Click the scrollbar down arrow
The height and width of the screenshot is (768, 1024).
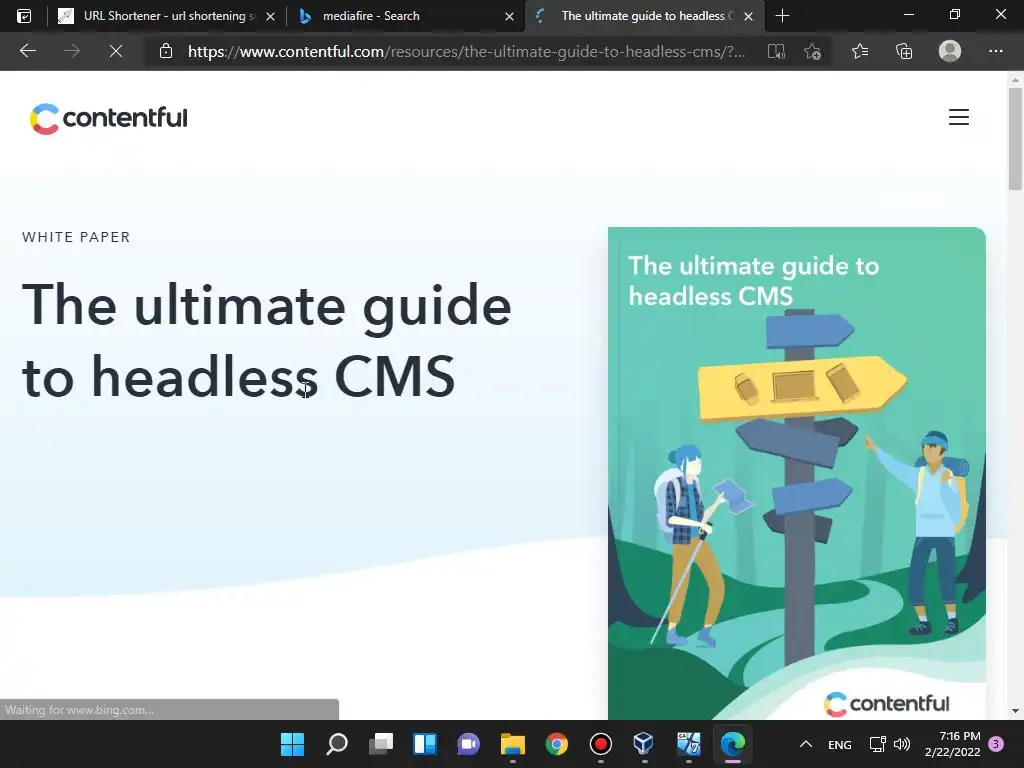pyautogui.click(x=1015, y=711)
